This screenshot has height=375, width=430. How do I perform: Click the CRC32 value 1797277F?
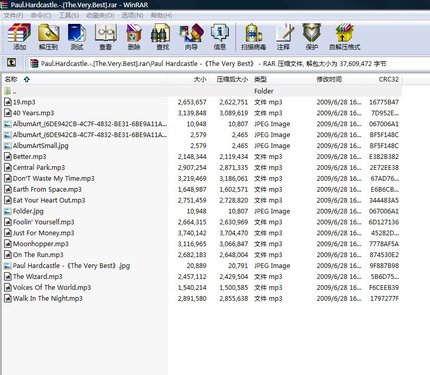(x=384, y=298)
